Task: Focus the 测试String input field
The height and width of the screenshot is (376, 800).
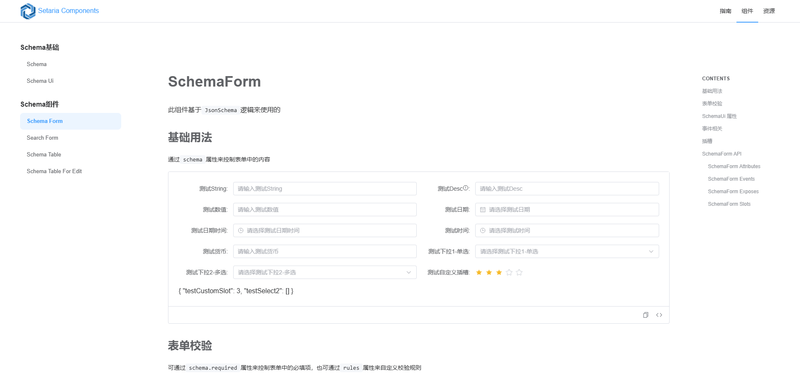Action: [325, 189]
